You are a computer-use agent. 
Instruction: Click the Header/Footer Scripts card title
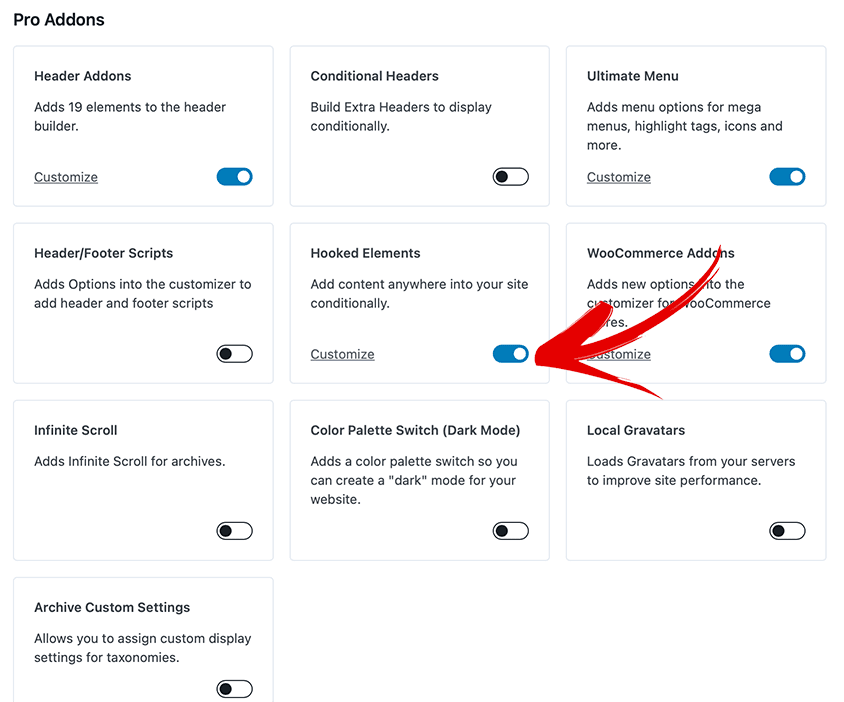(x=104, y=253)
